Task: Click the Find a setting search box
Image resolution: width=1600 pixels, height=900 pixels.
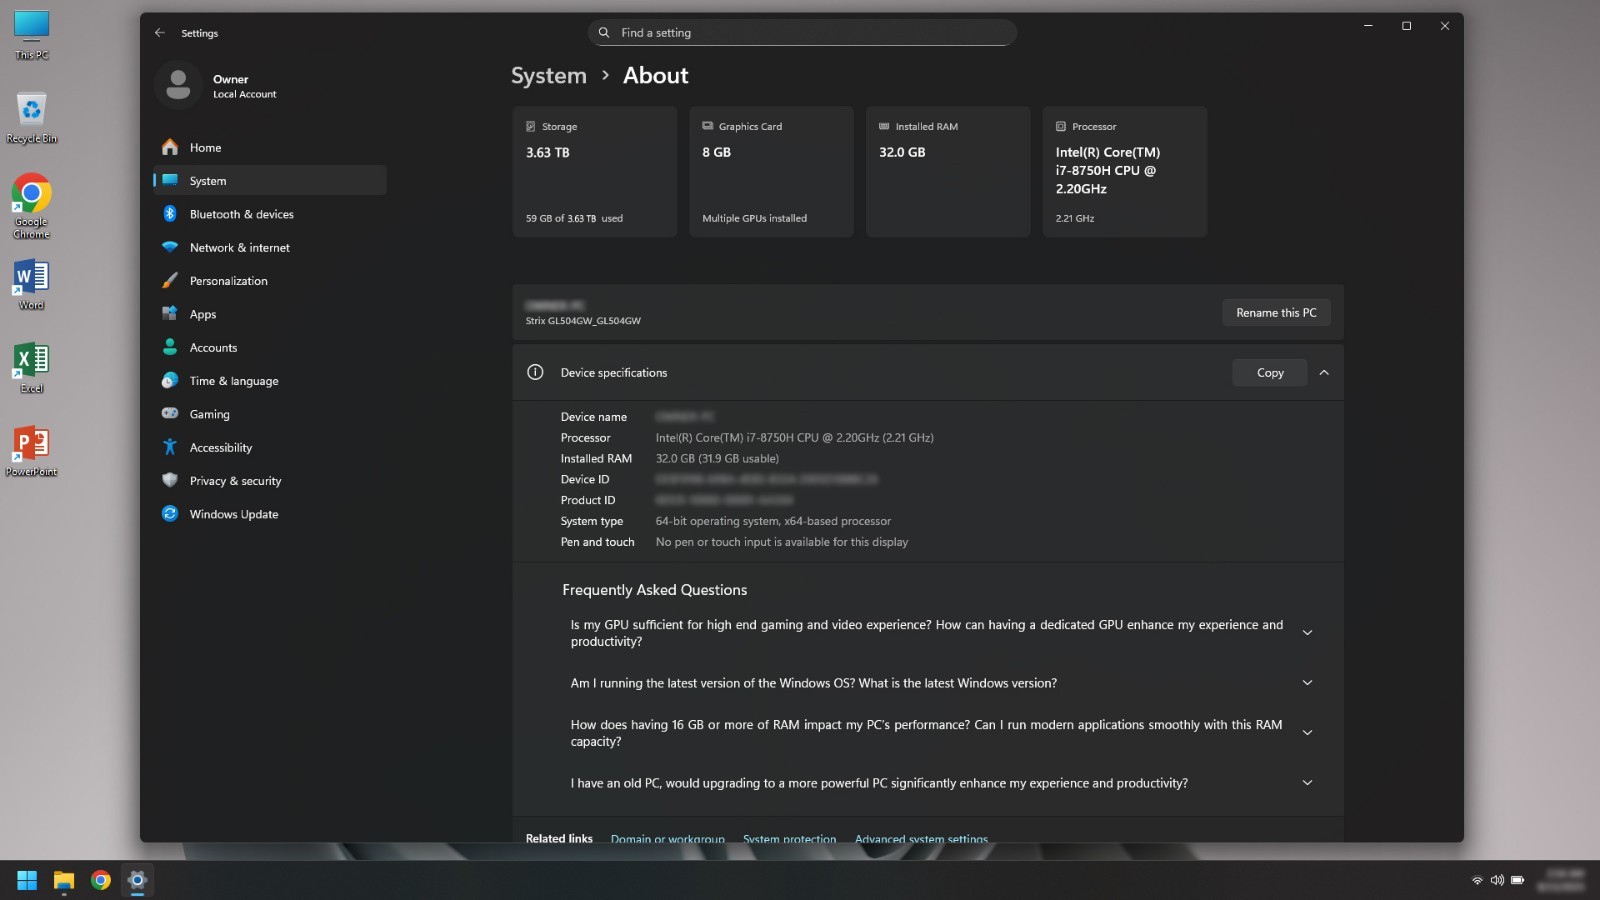Action: pos(802,33)
